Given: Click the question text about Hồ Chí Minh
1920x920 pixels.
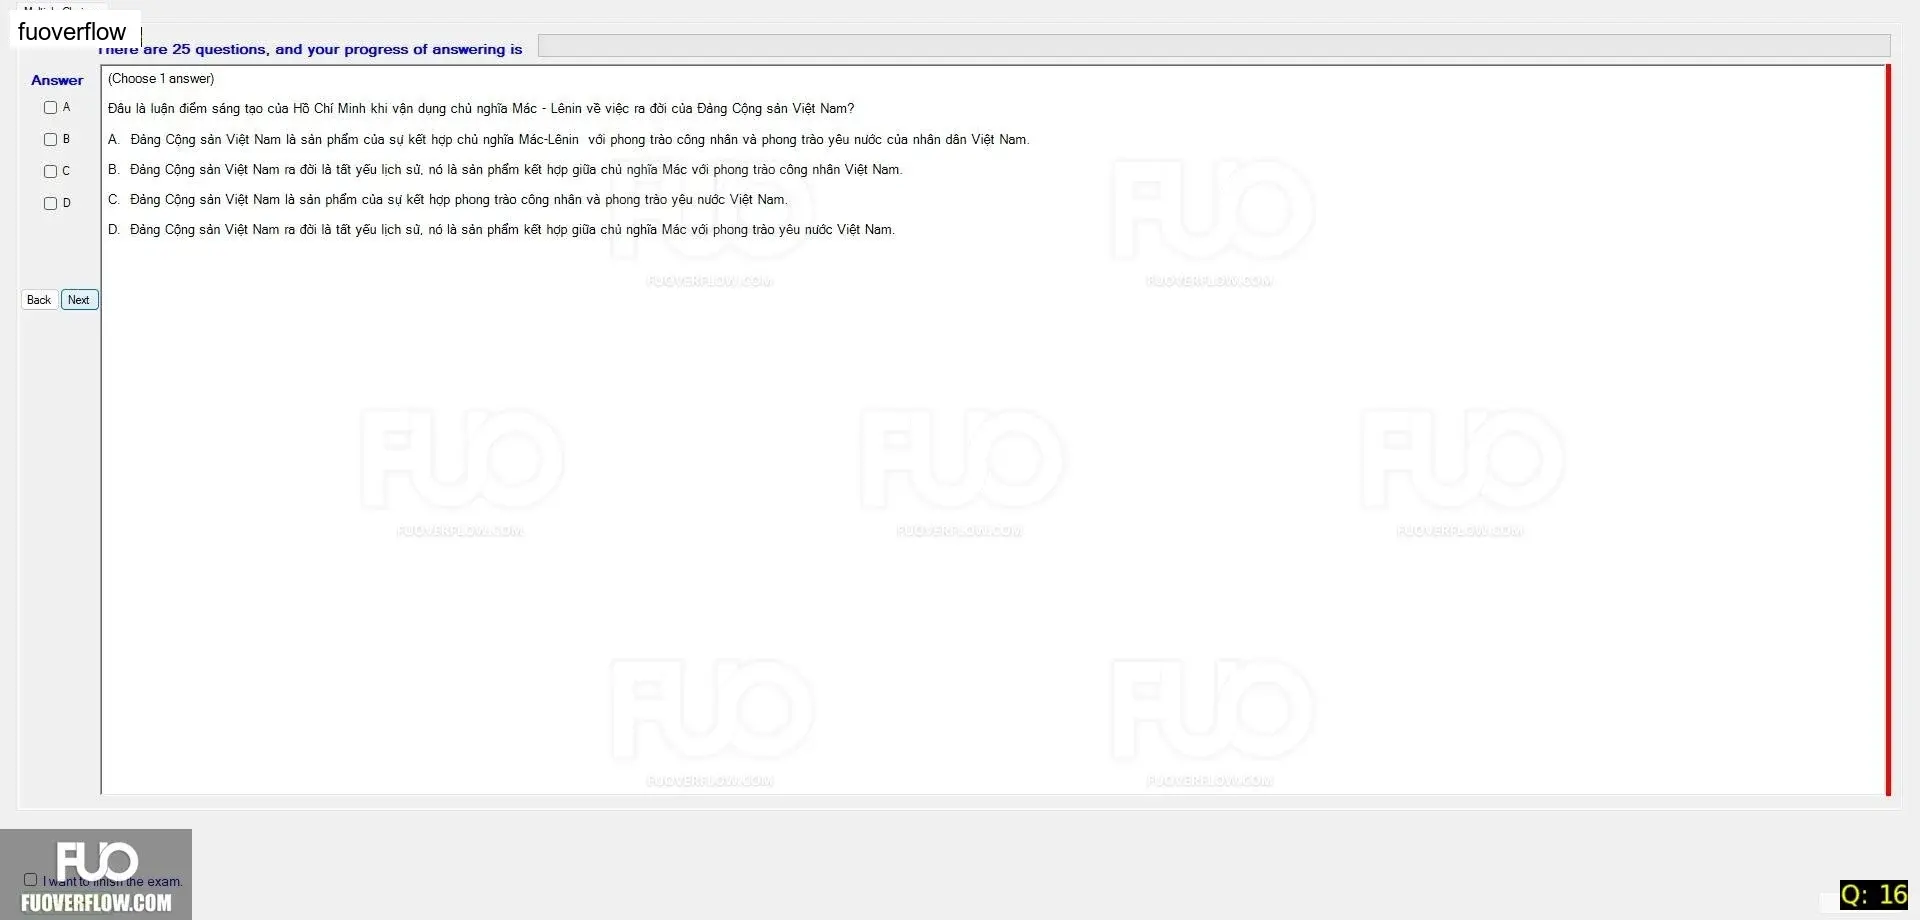Looking at the screenshot, I should click(481, 109).
